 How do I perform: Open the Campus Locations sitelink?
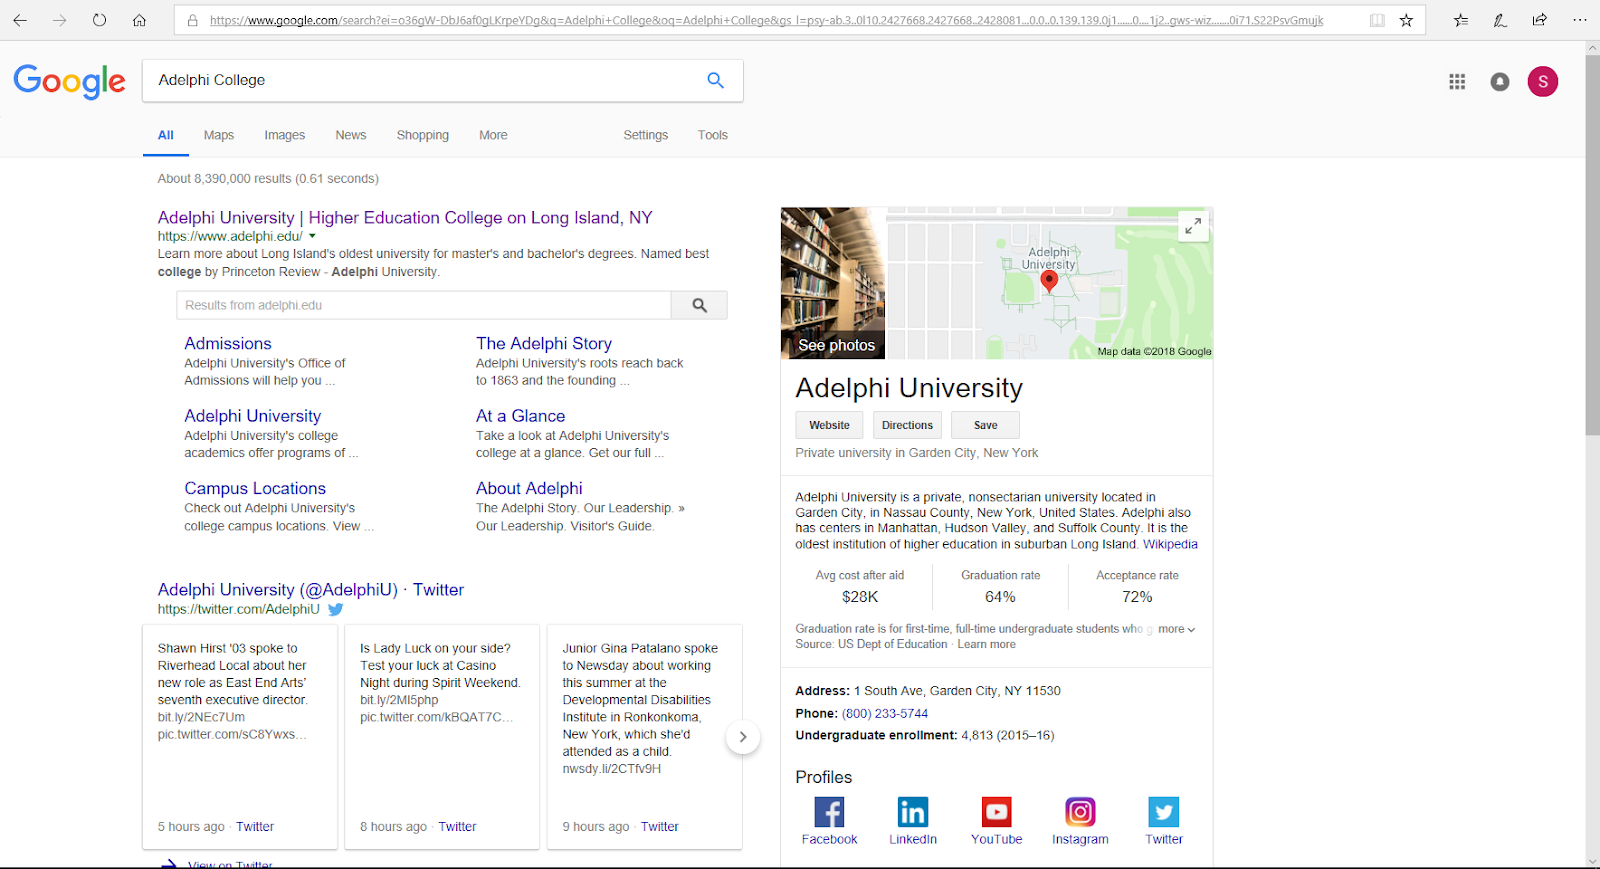pos(255,488)
